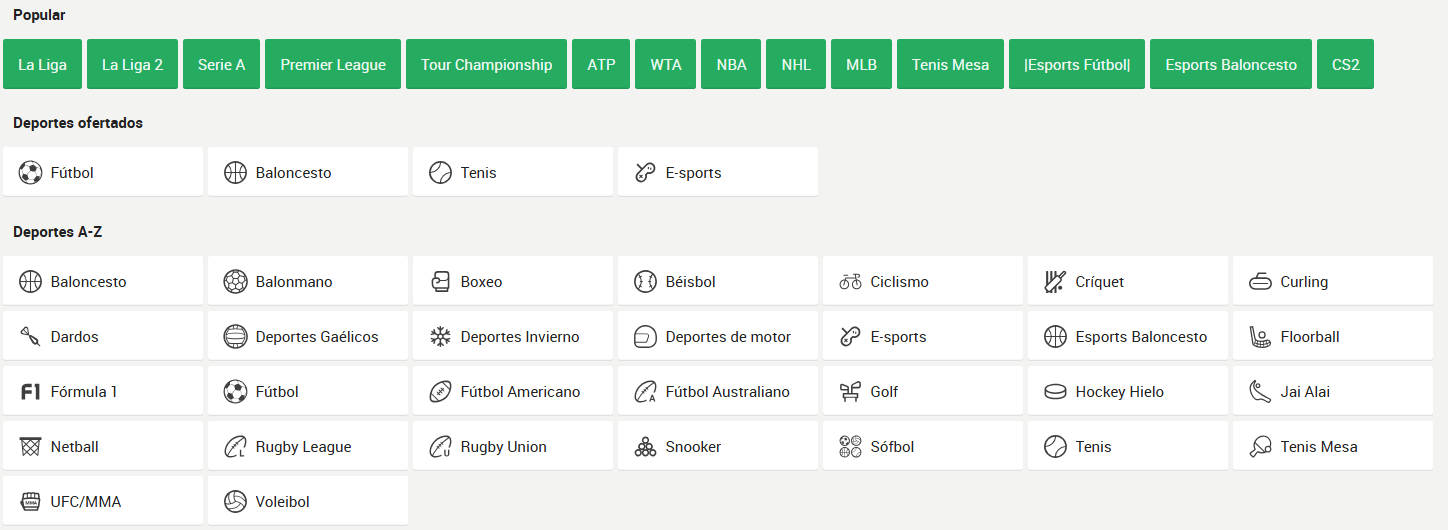Click the CS2 popular button
This screenshot has height=530, width=1448.
tap(1345, 64)
